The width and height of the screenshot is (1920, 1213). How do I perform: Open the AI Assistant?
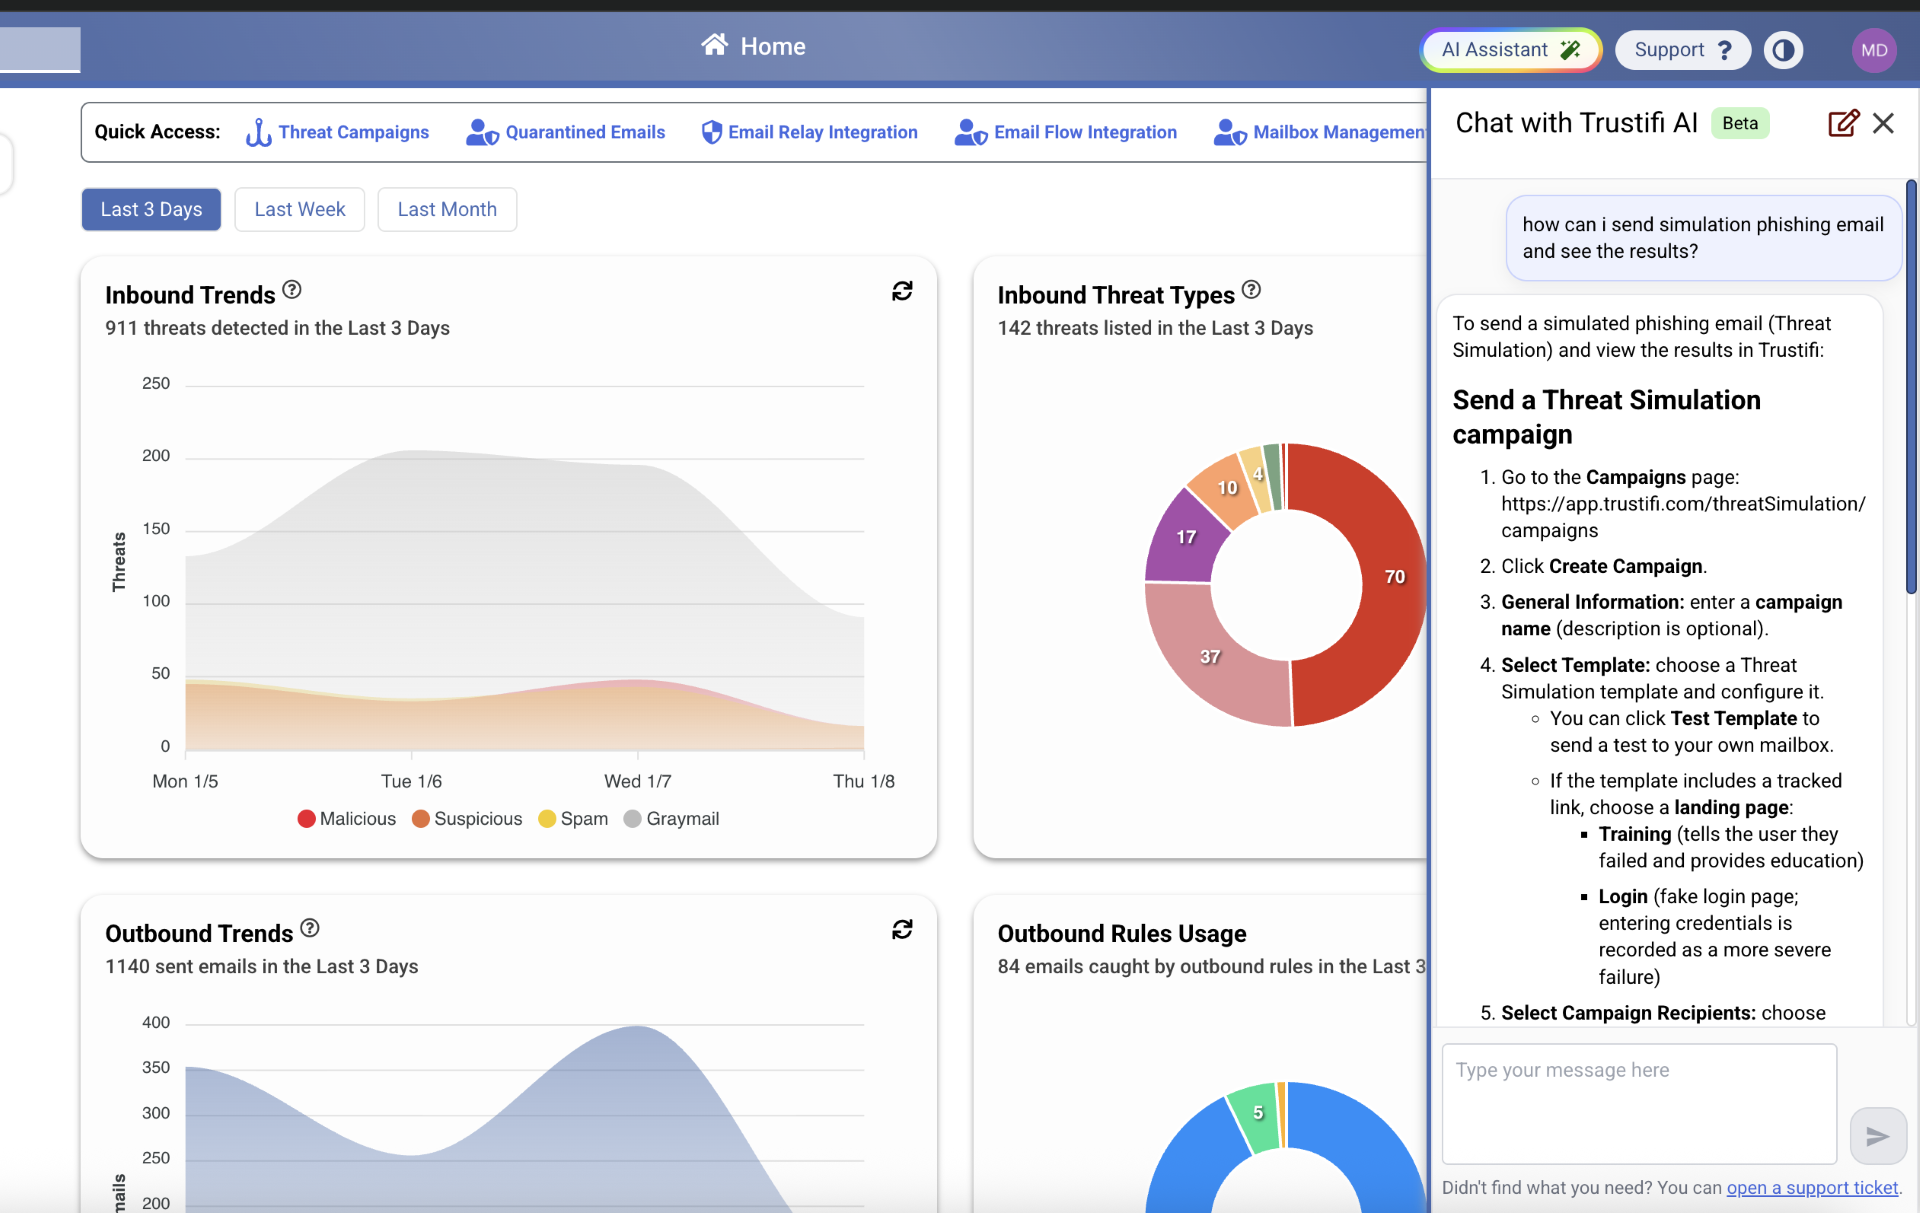[1509, 49]
